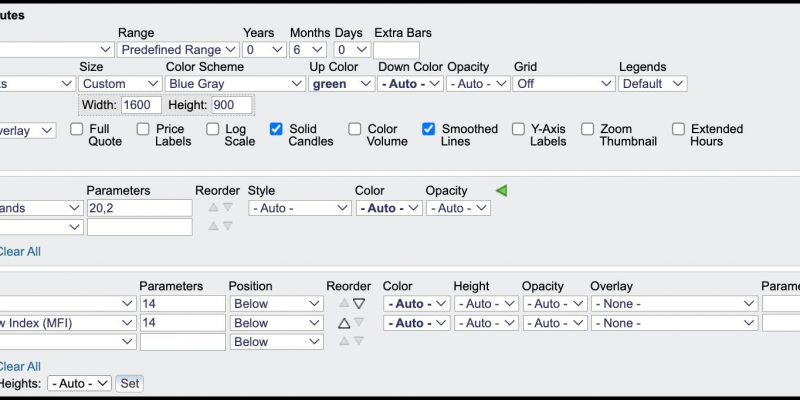The image size is (800, 400).
Task: Expand the Predefined Range dropdown
Action: (178, 50)
